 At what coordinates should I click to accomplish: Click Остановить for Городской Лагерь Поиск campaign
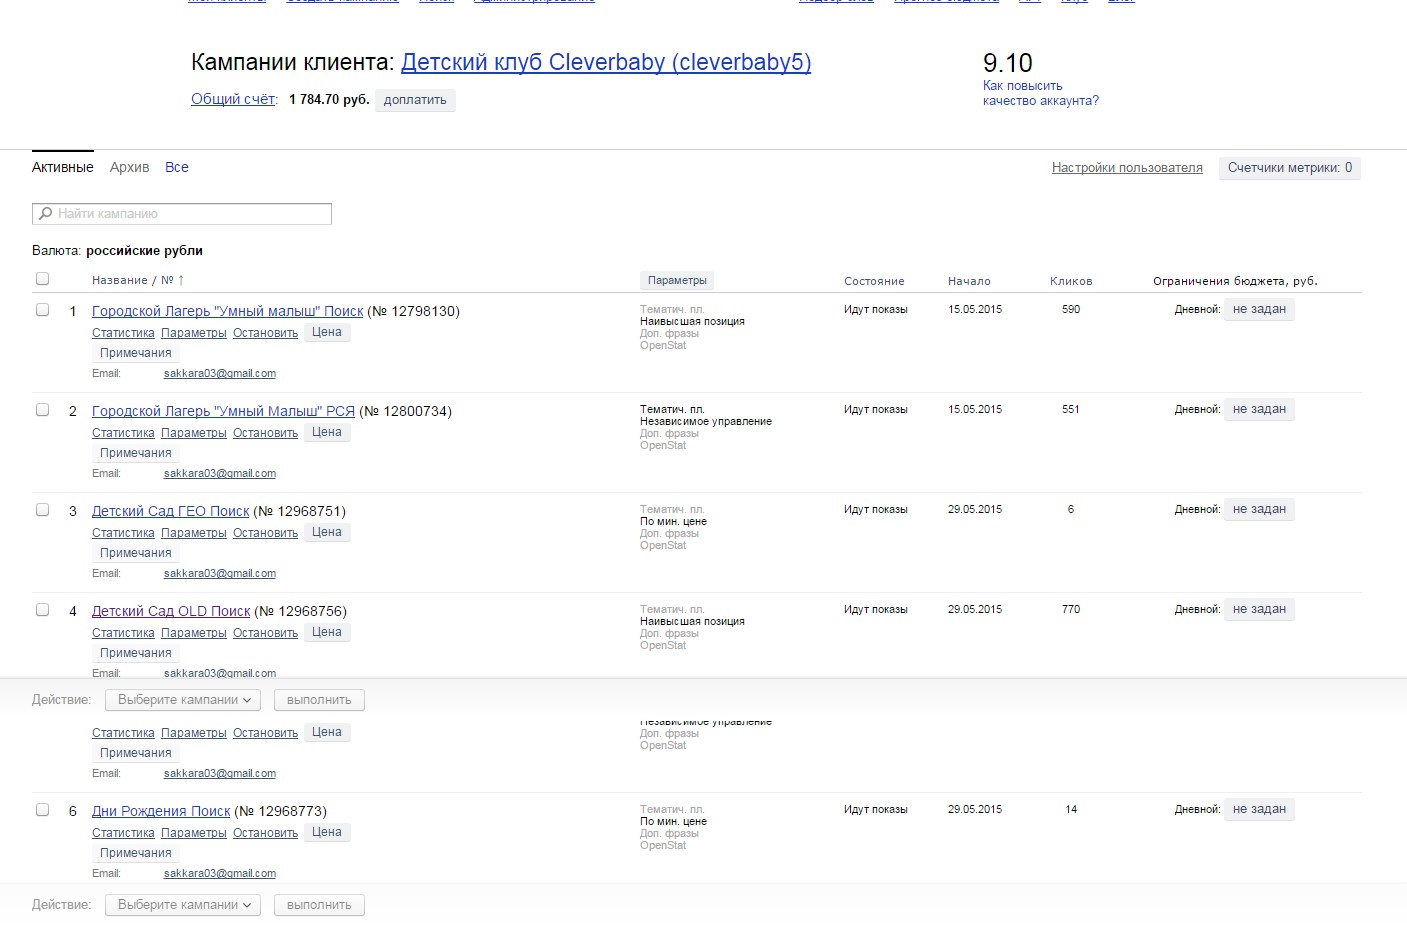coord(265,333)
